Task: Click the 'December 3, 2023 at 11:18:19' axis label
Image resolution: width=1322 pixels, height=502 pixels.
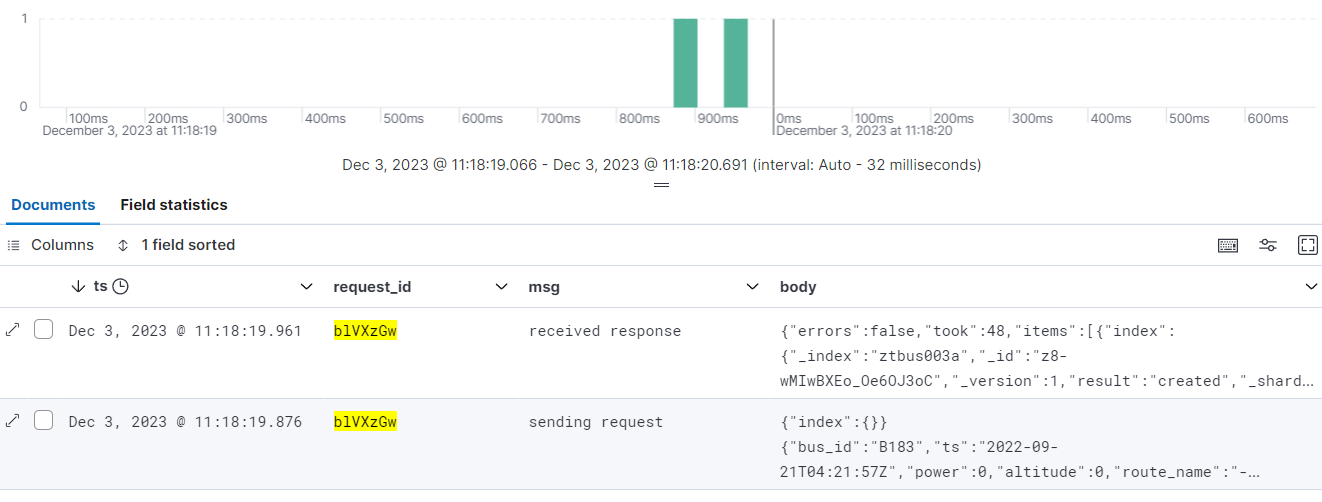Action: tap(130, 131)
